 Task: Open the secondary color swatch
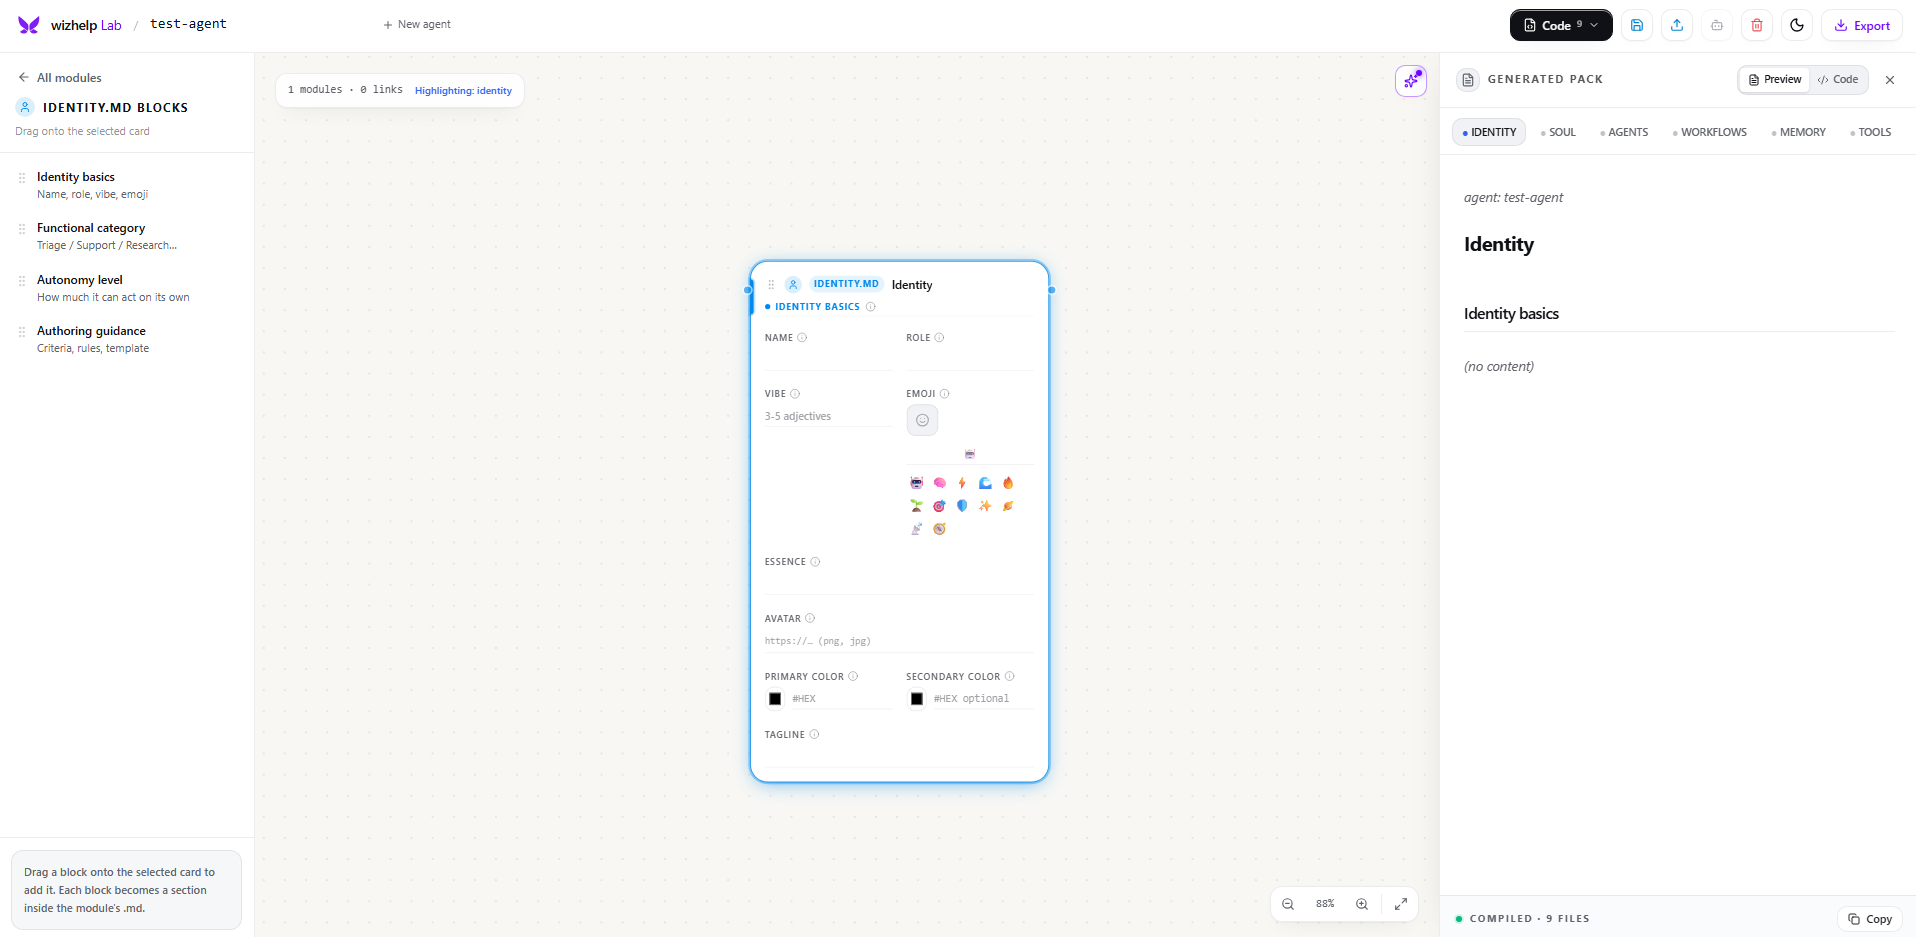[x=917, y=699]
